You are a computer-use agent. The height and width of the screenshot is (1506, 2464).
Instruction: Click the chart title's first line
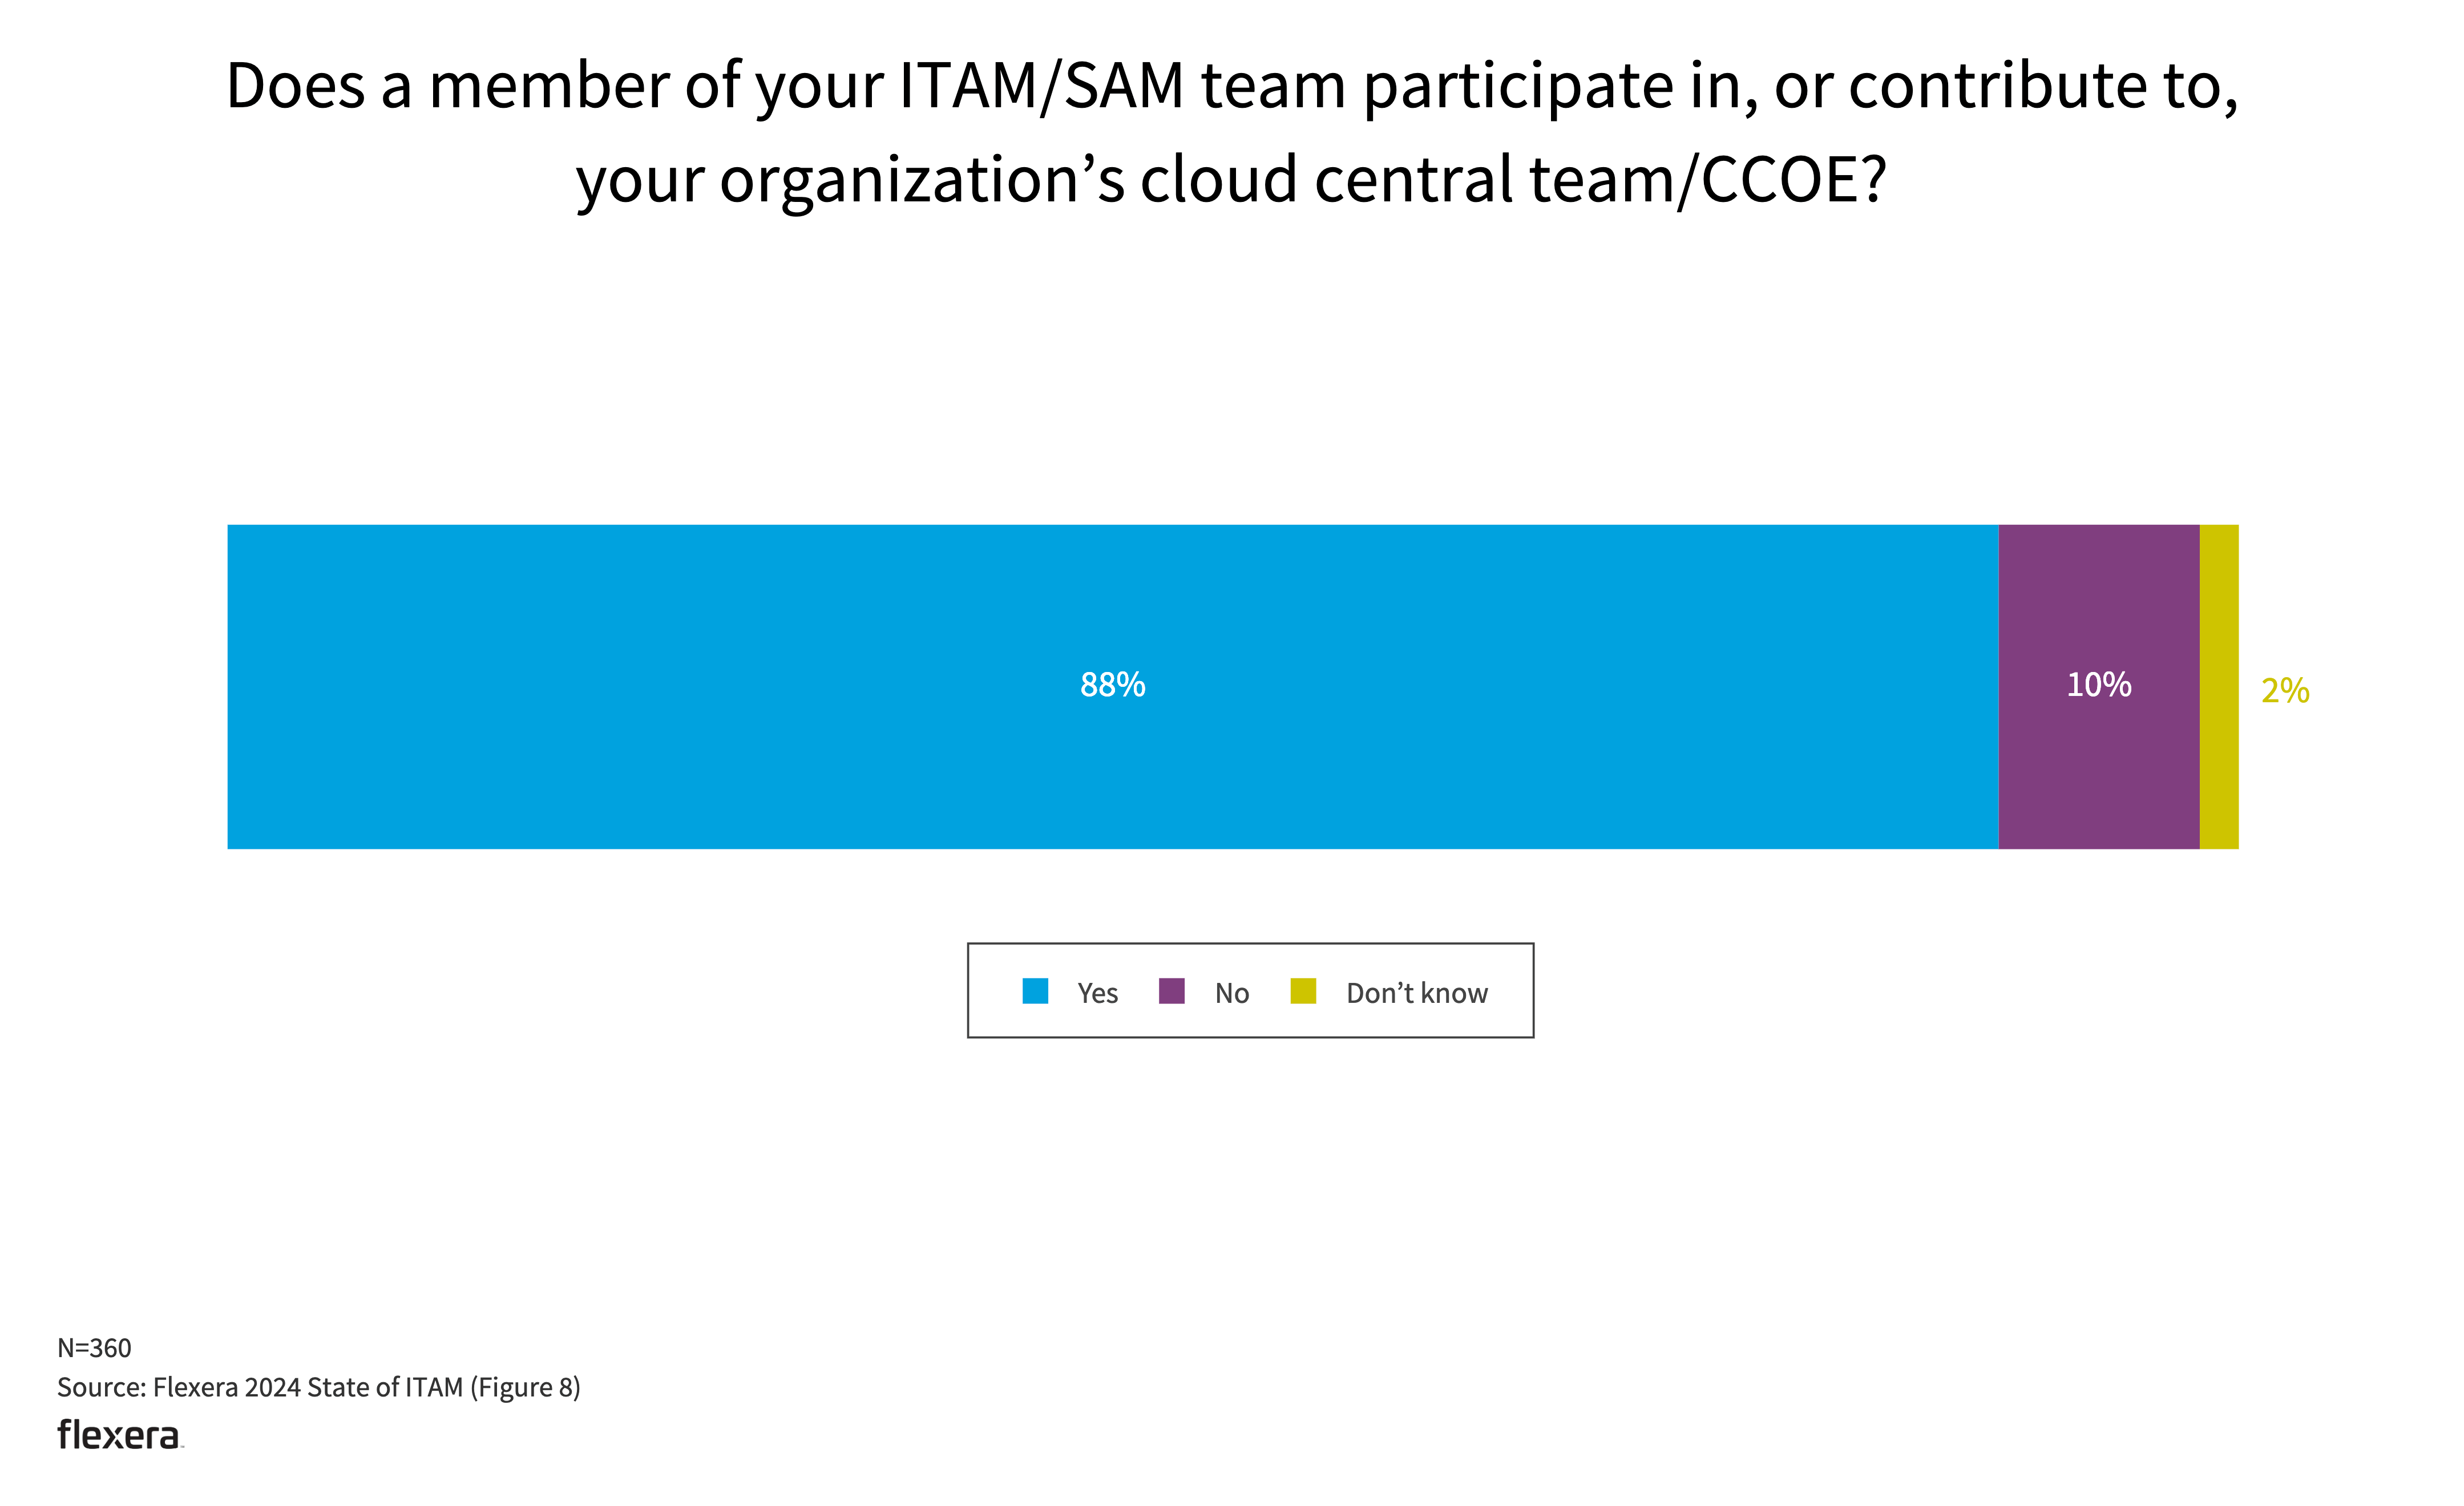[1232, 87]
